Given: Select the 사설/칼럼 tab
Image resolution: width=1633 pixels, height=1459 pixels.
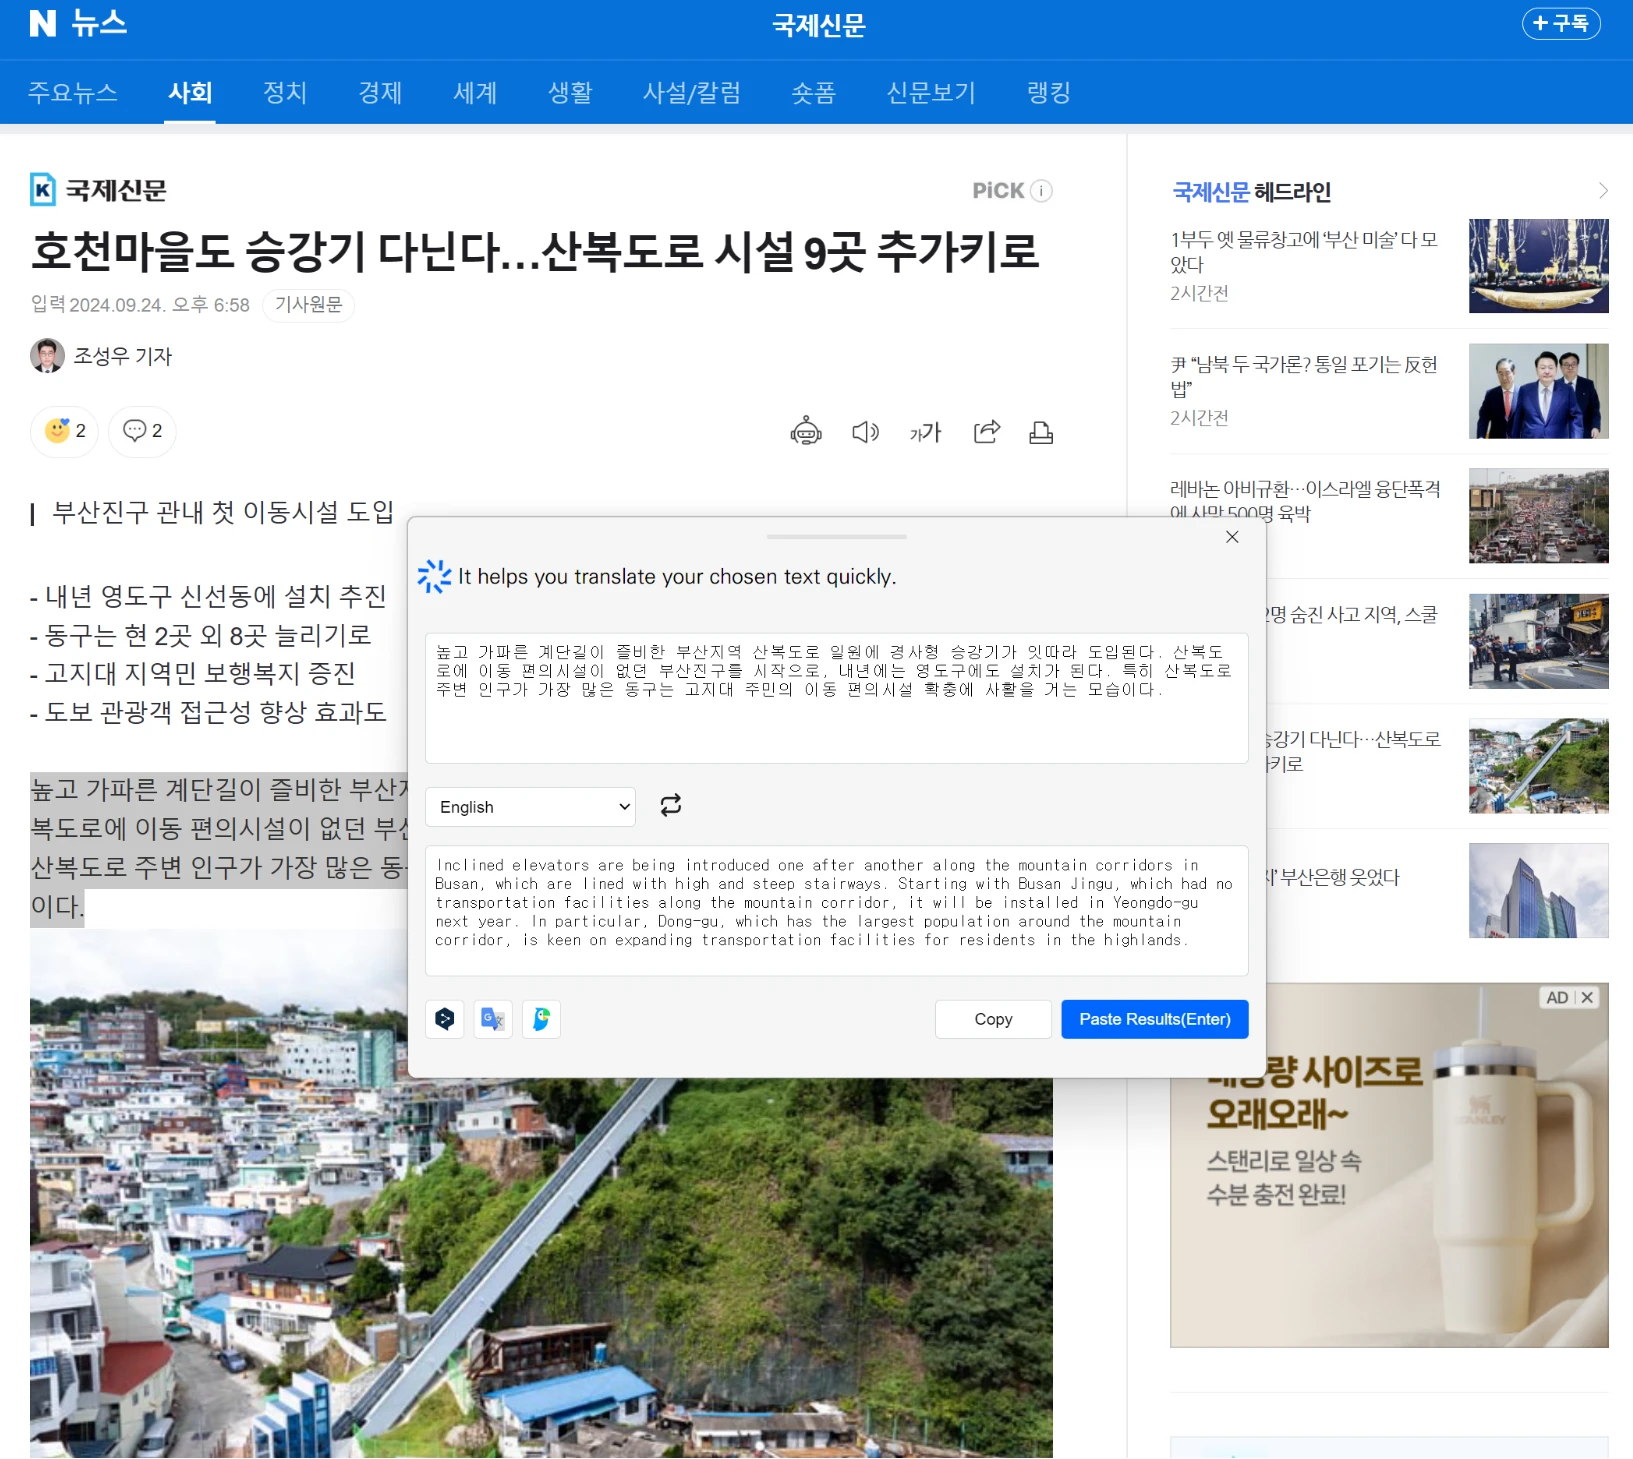Looking at the screenshot, I should tap(692, 93).
